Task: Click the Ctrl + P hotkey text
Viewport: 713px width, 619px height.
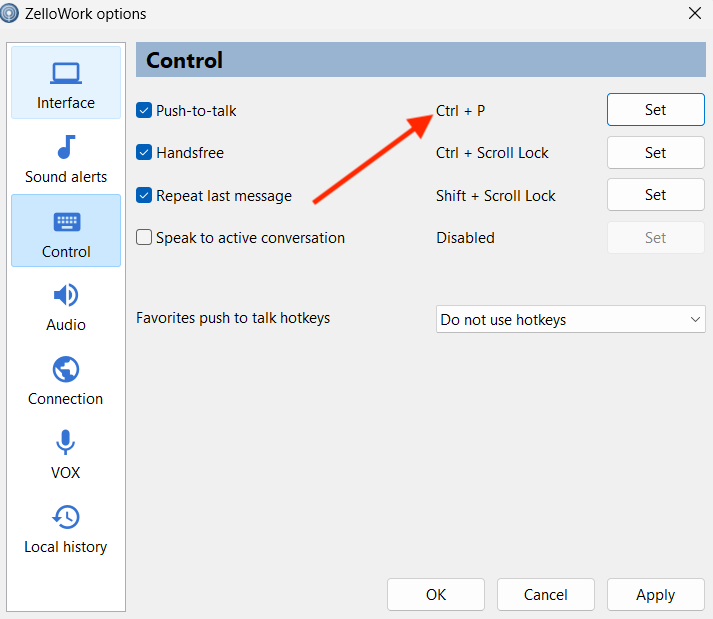Action: pyautogui.click(x=461, y=111)
